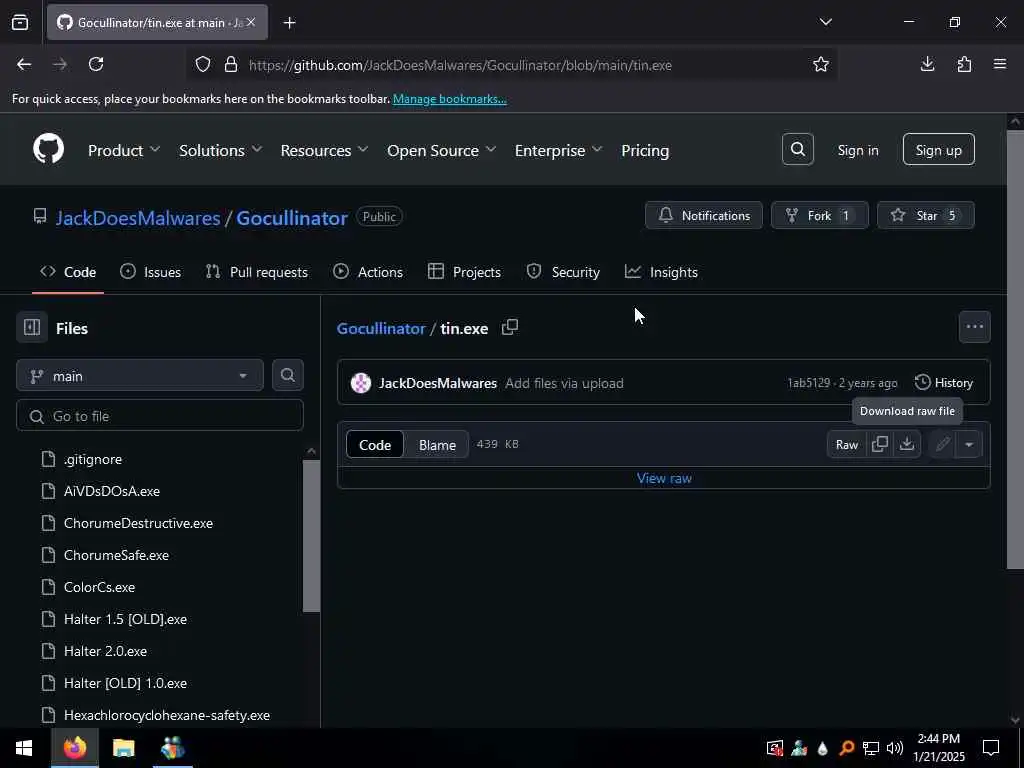Open commit History link
This screenshot has width=1024, height=768.
(944, 383)
